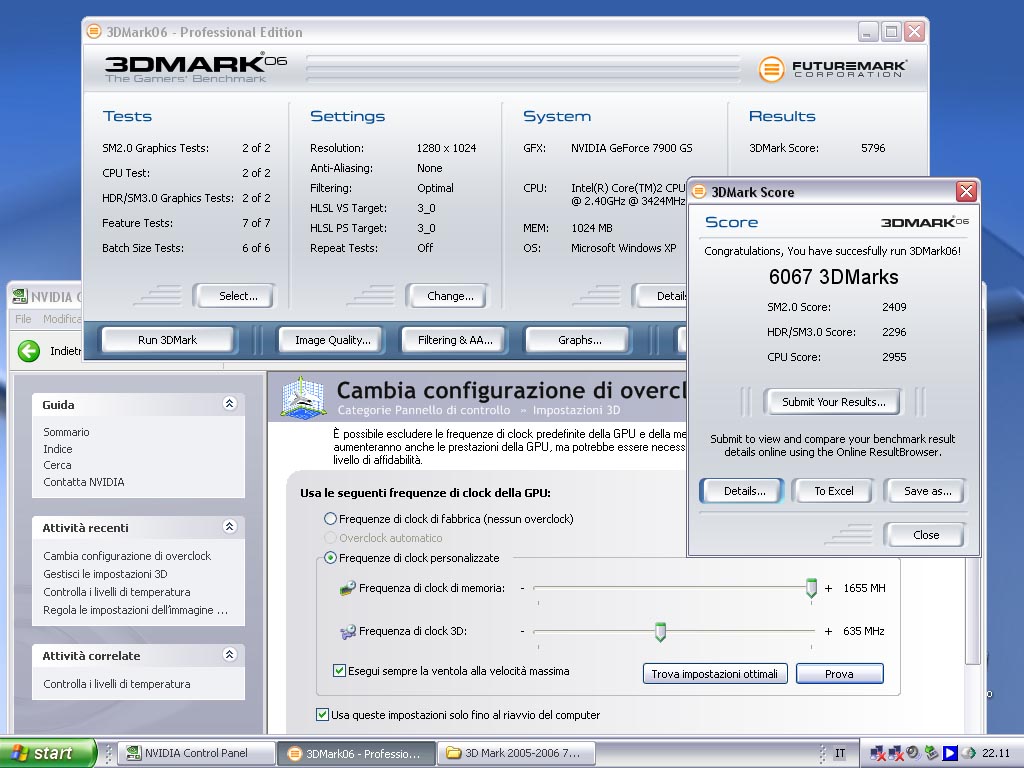
Task: Click the Graphs button
Action: pyautogui.click(x=579, y=340)
